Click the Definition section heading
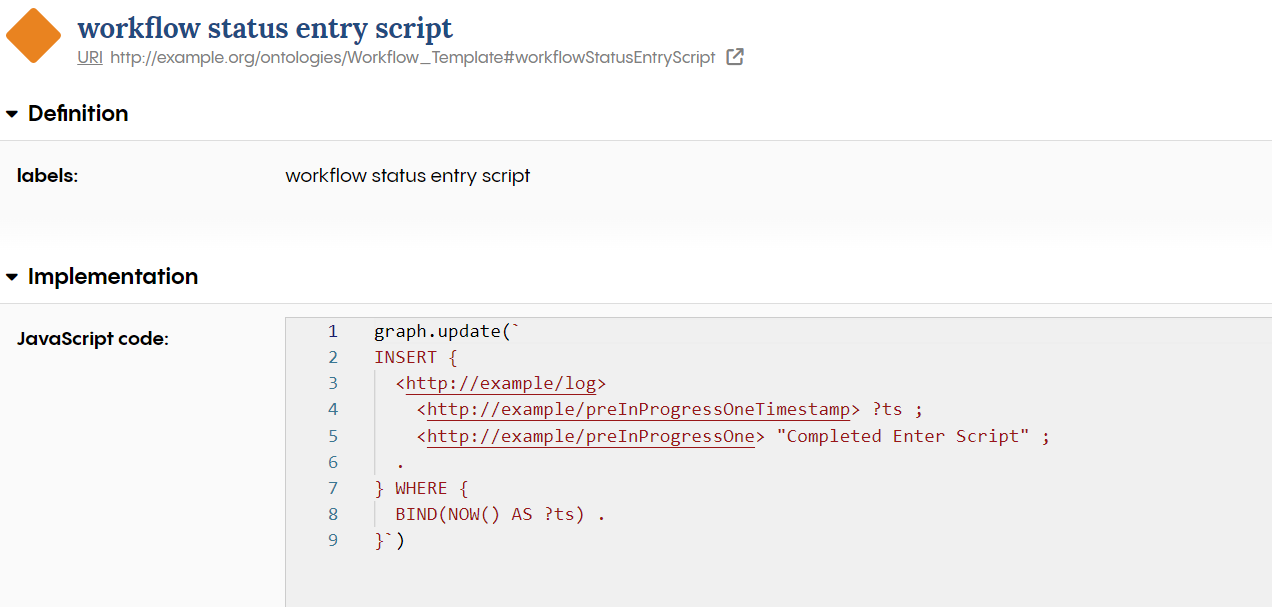Image resolution: width=1272 pixels, height=607 pixels. [x=78, y=114]
